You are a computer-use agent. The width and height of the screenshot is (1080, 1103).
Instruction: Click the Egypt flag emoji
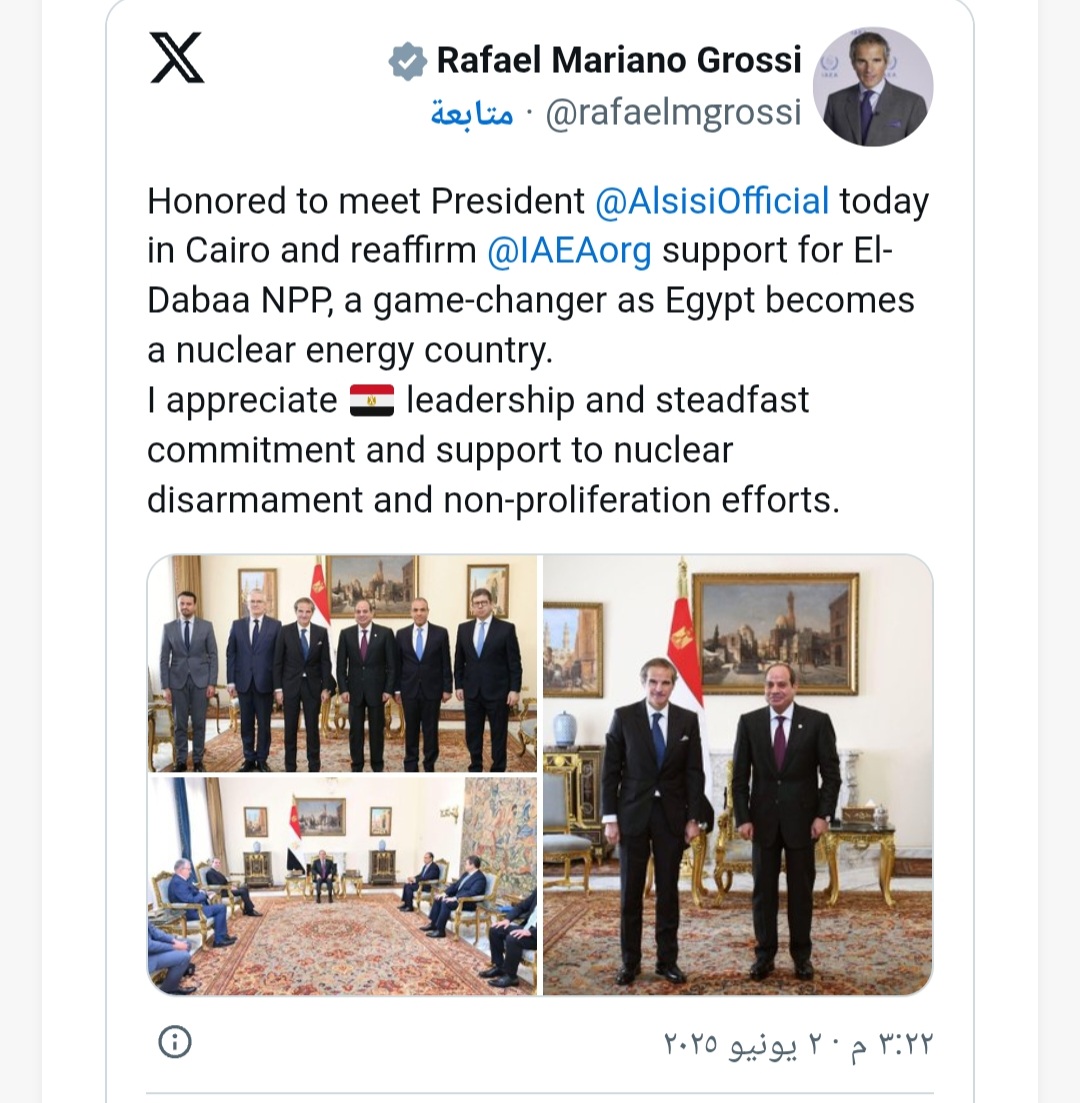(x=372, y=401)
